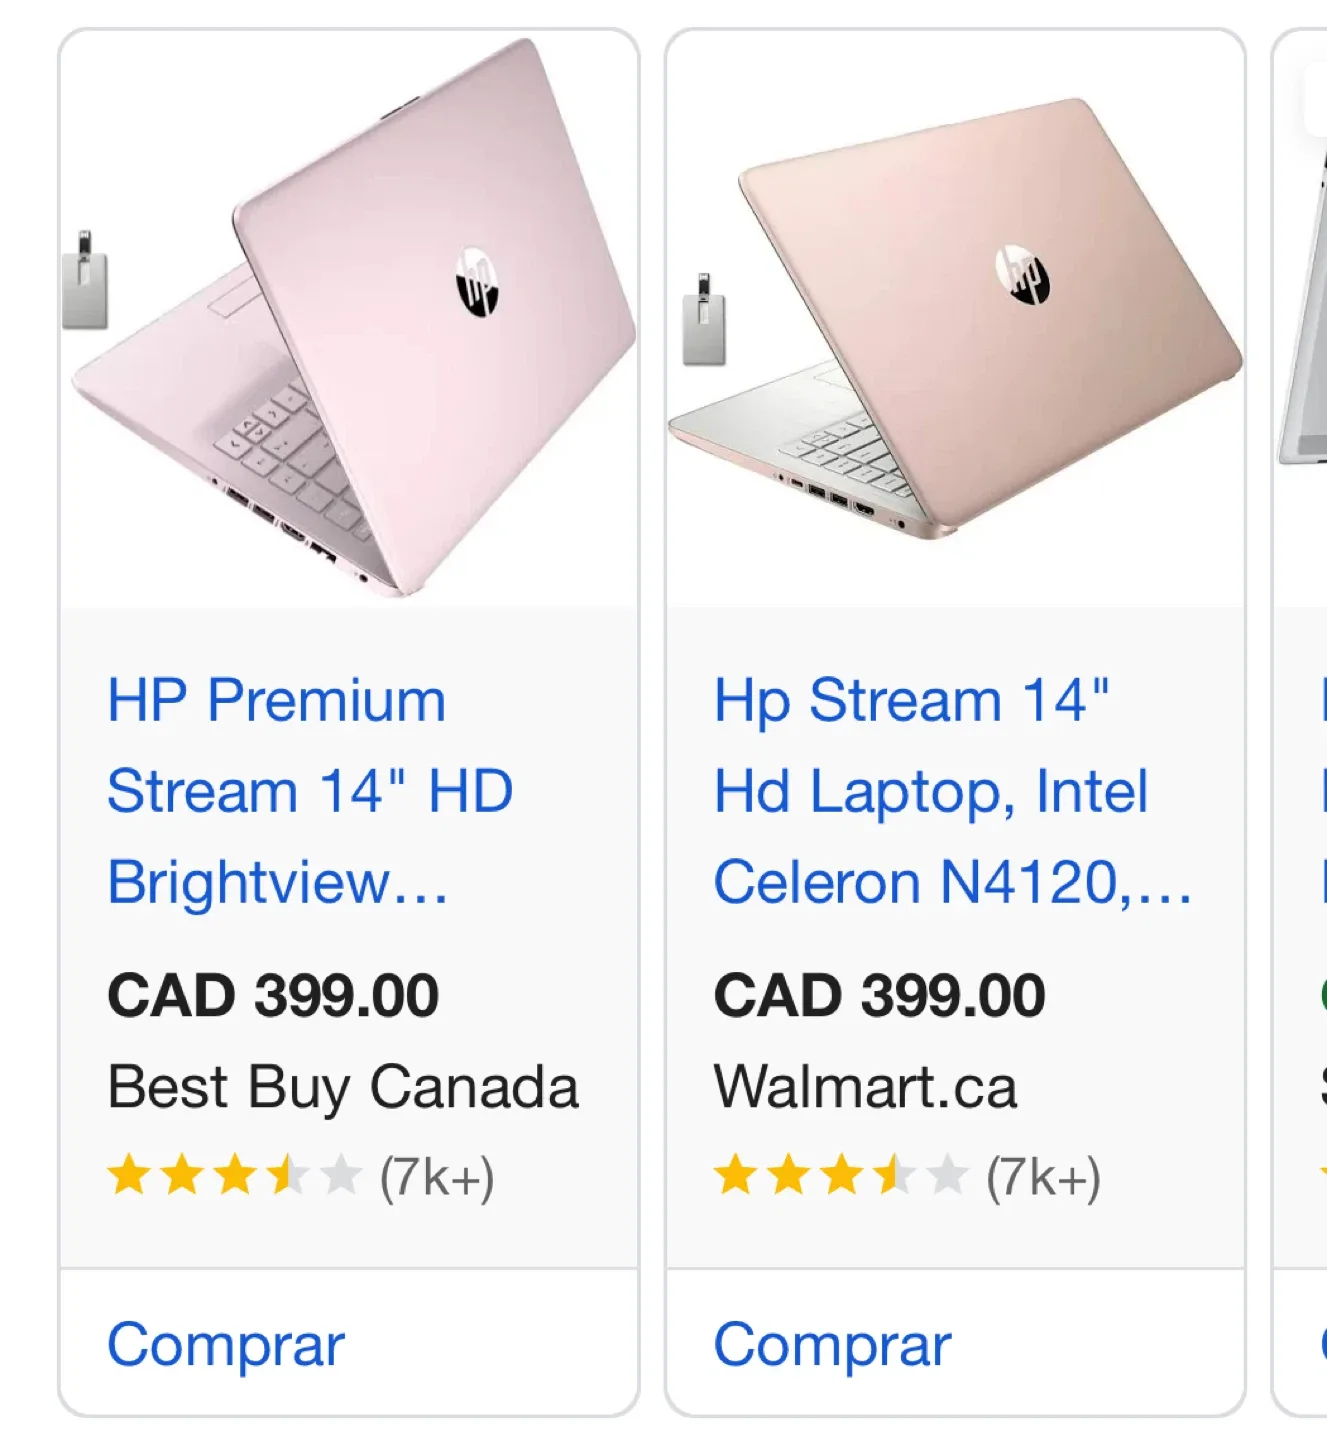Click the HP logo on the second laptop image

[1024, 275]
